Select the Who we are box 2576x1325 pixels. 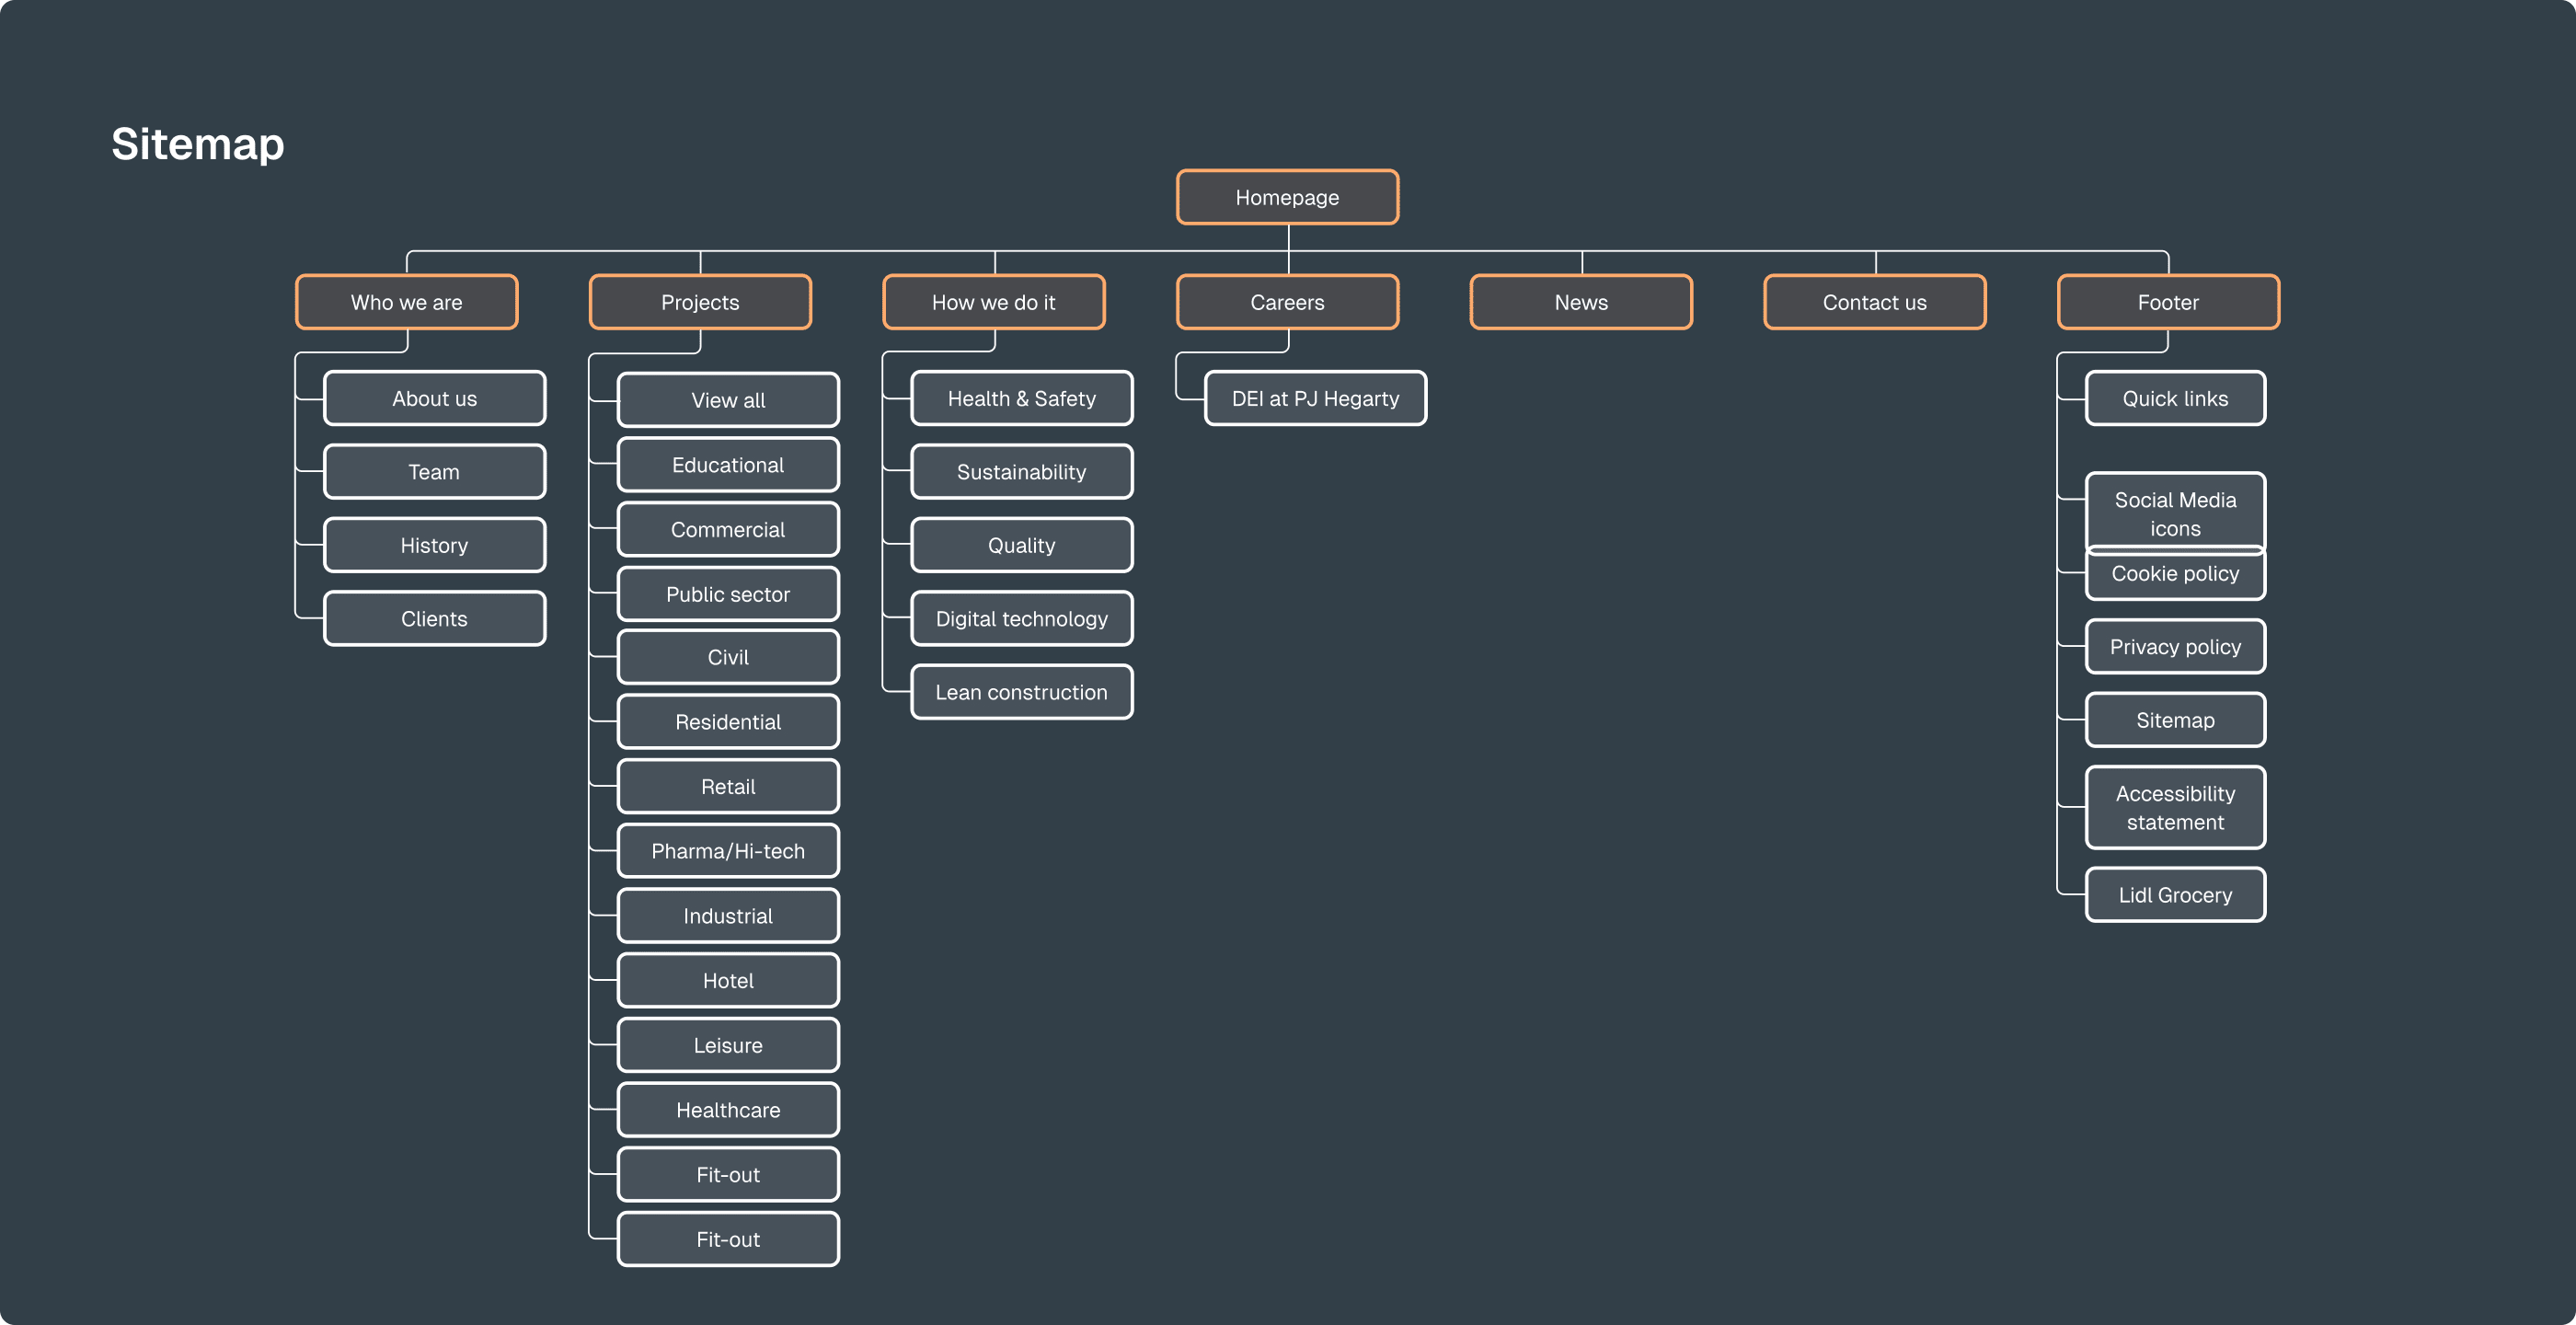tap(406, 302)
